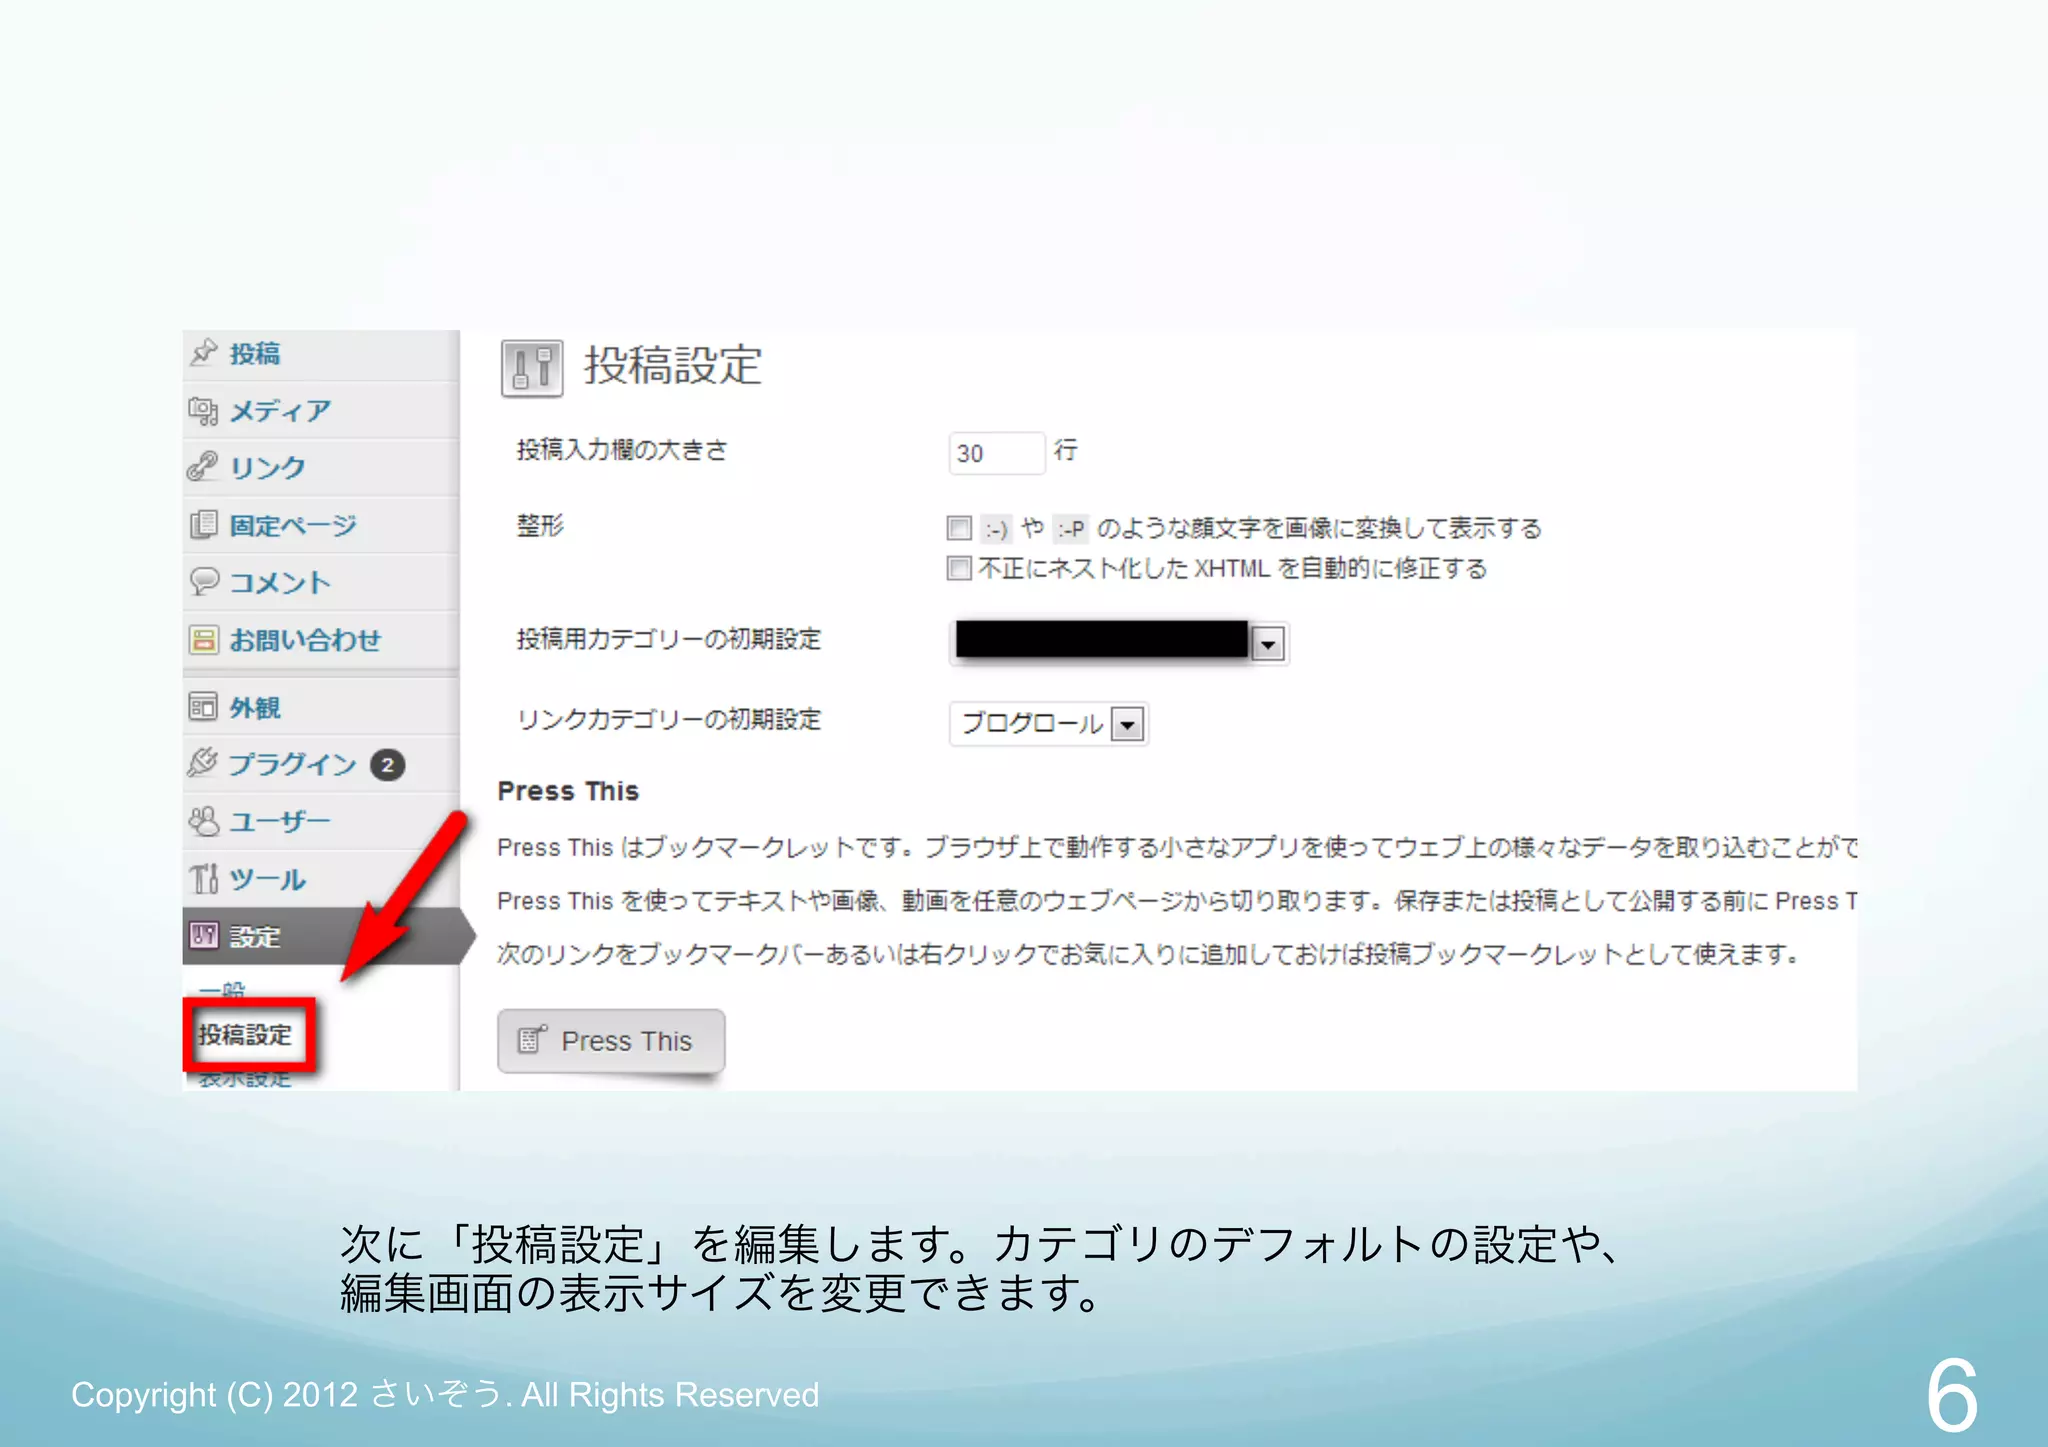Enable converting emoticons to images checkbox
The image size is (2048, 1447).
coord(959,528)
